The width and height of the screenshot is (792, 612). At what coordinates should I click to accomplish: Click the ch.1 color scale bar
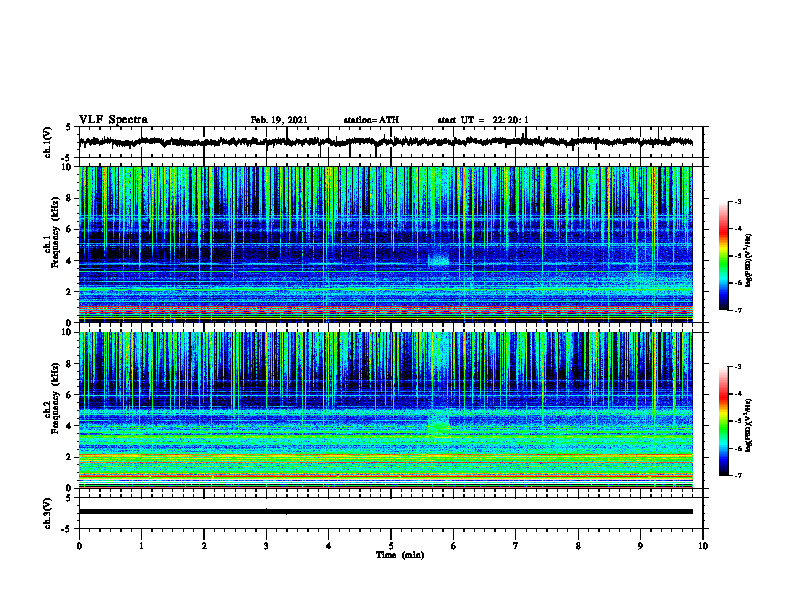[x=723, y=256]
